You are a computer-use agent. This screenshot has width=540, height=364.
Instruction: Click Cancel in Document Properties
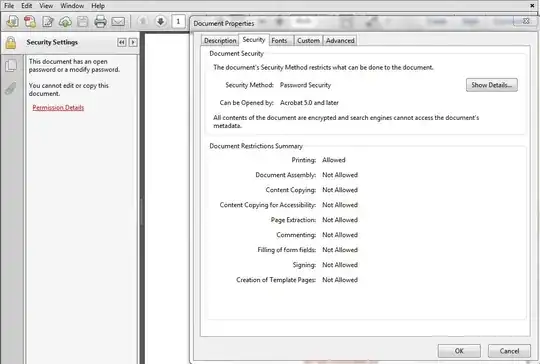(509, 351)
